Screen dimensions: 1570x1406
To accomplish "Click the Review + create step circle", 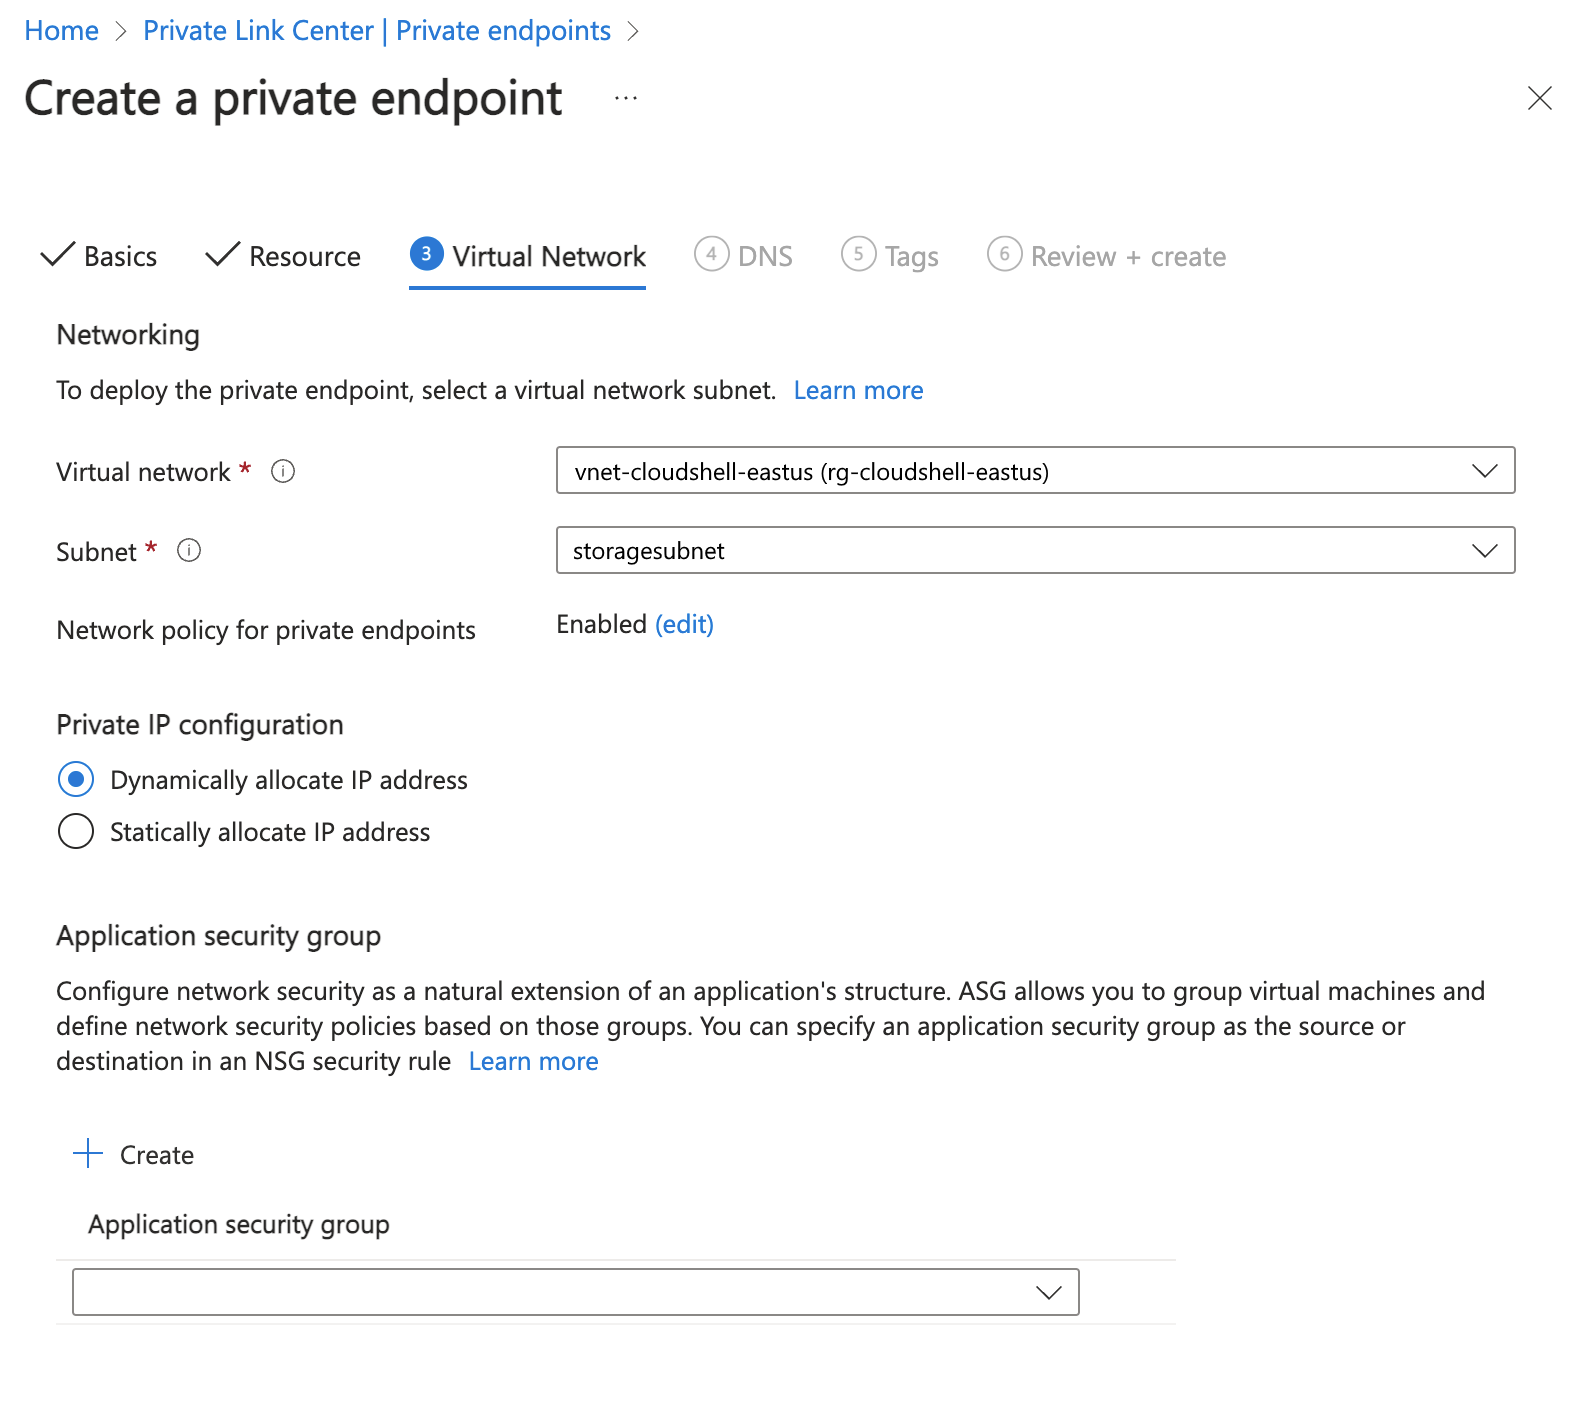I will (1004, 254).
